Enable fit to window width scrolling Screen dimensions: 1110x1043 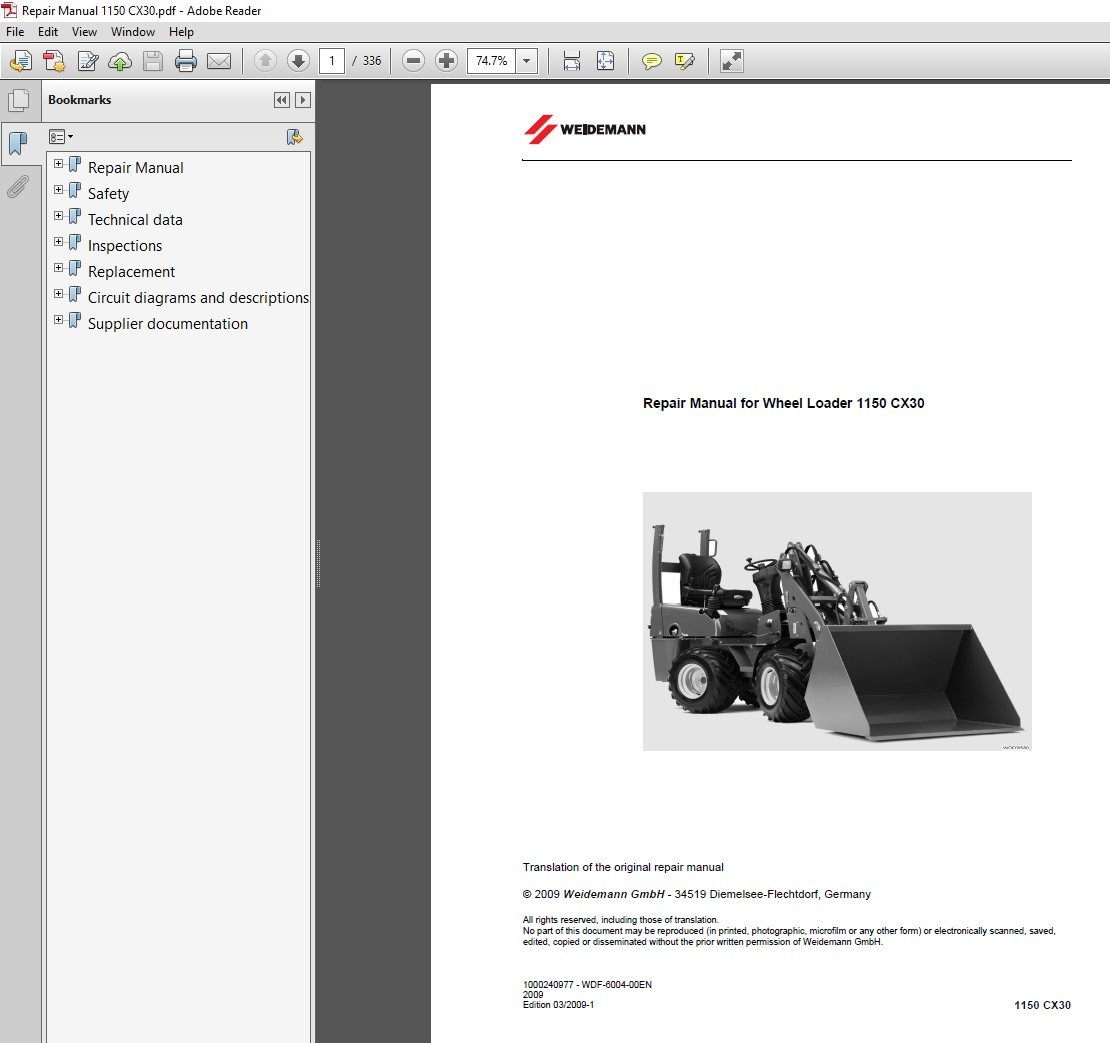[572, 62]
